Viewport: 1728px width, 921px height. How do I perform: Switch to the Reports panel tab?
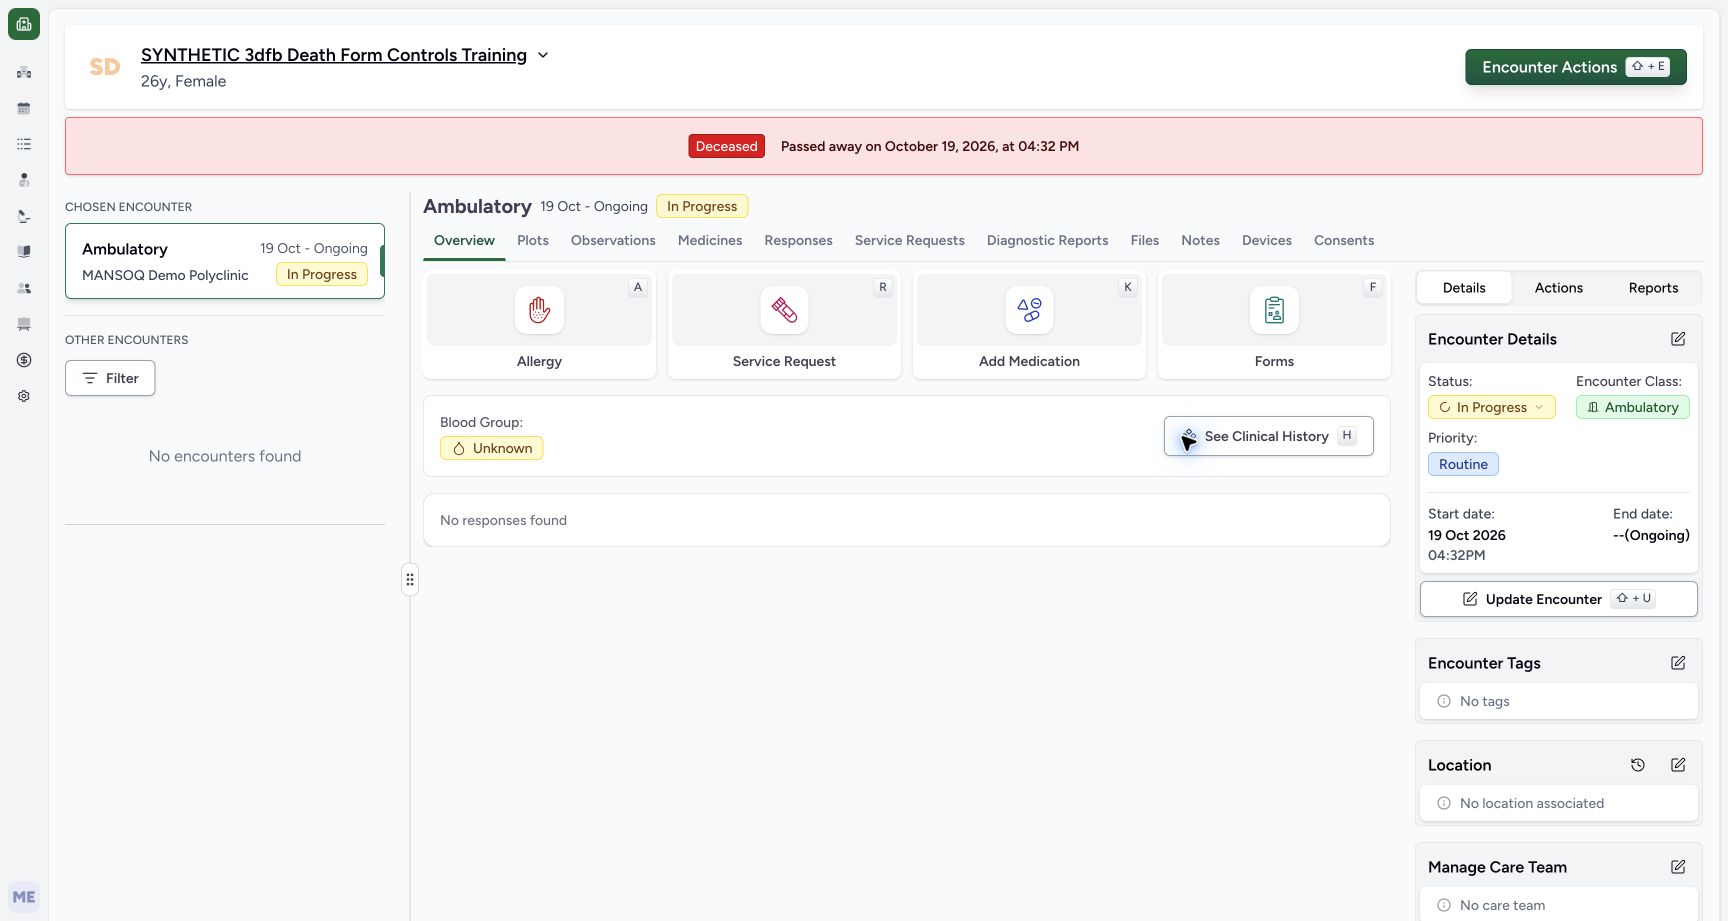coord(1653,288)
